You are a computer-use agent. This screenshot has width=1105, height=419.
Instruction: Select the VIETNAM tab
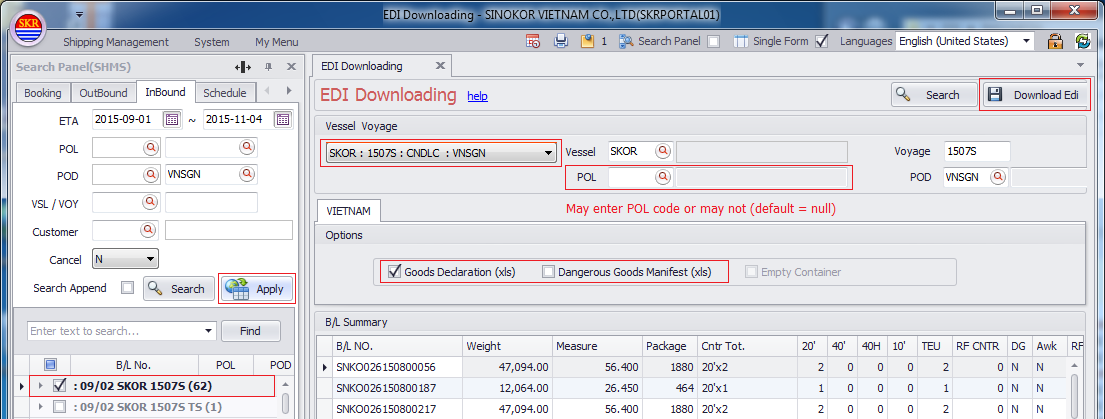tap(349, 211)
